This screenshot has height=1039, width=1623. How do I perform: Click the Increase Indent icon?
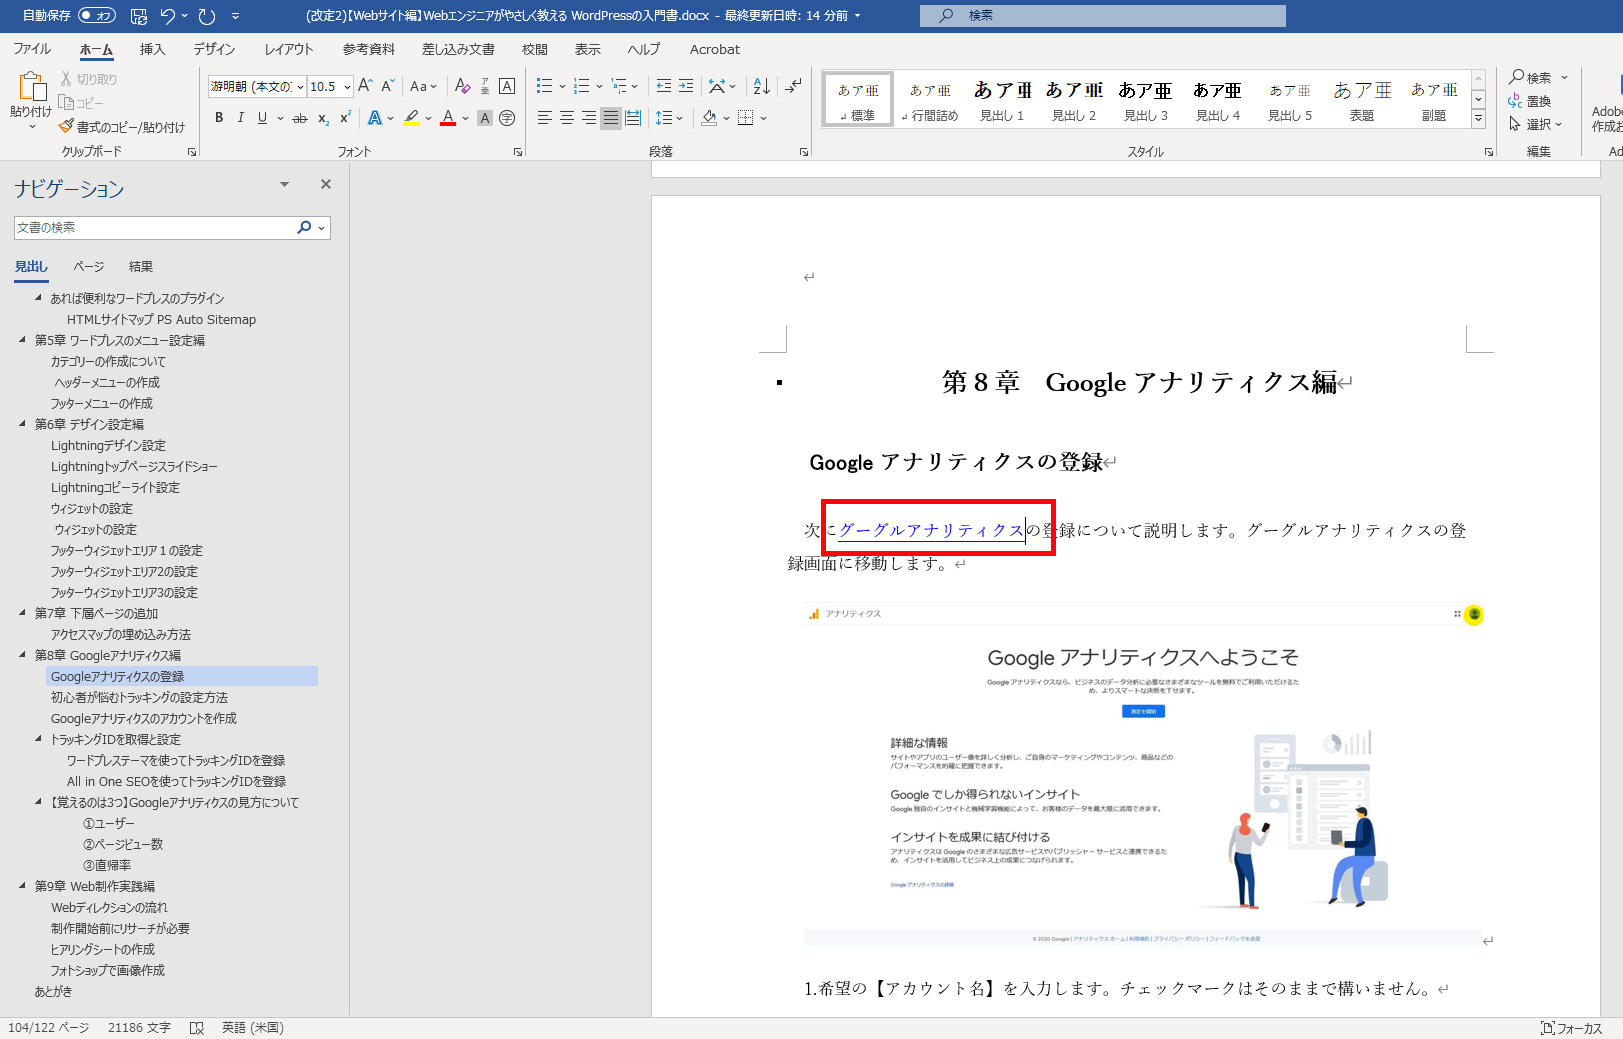click(686, 87)
